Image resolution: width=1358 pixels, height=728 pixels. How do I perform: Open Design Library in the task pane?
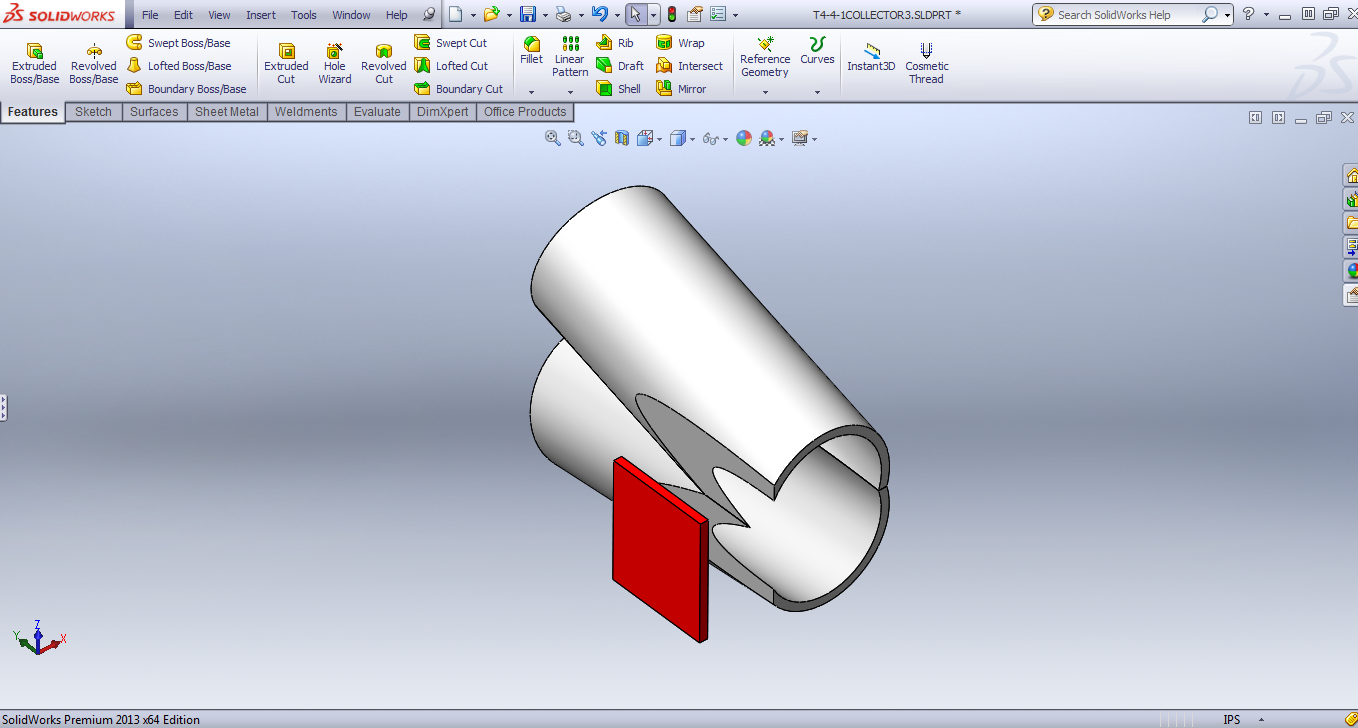[1350, 199]
